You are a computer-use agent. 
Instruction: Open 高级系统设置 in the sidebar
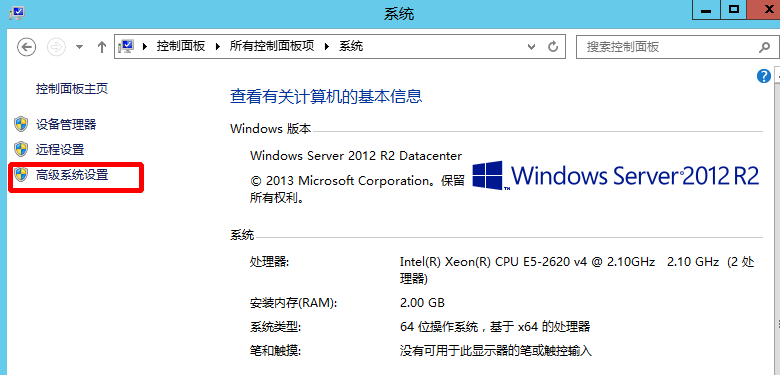tap(72, 175)
